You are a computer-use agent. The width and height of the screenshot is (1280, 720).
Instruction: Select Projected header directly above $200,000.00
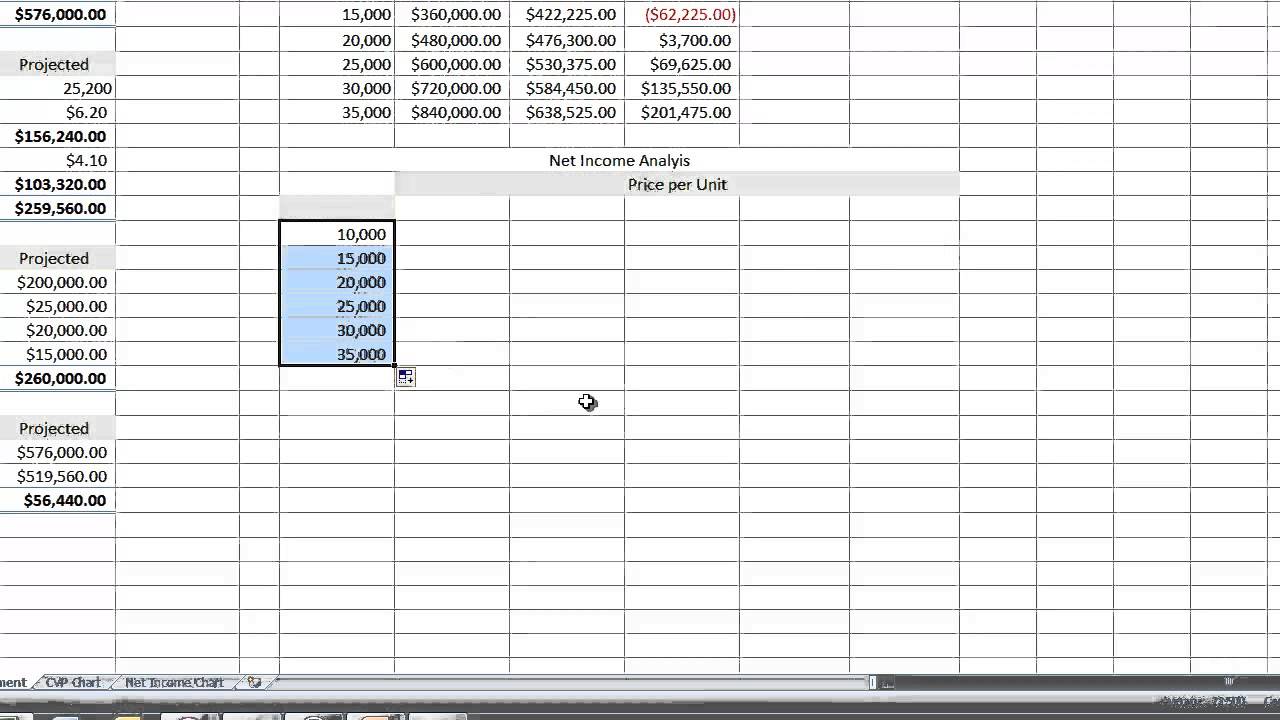tap(57, 258)
